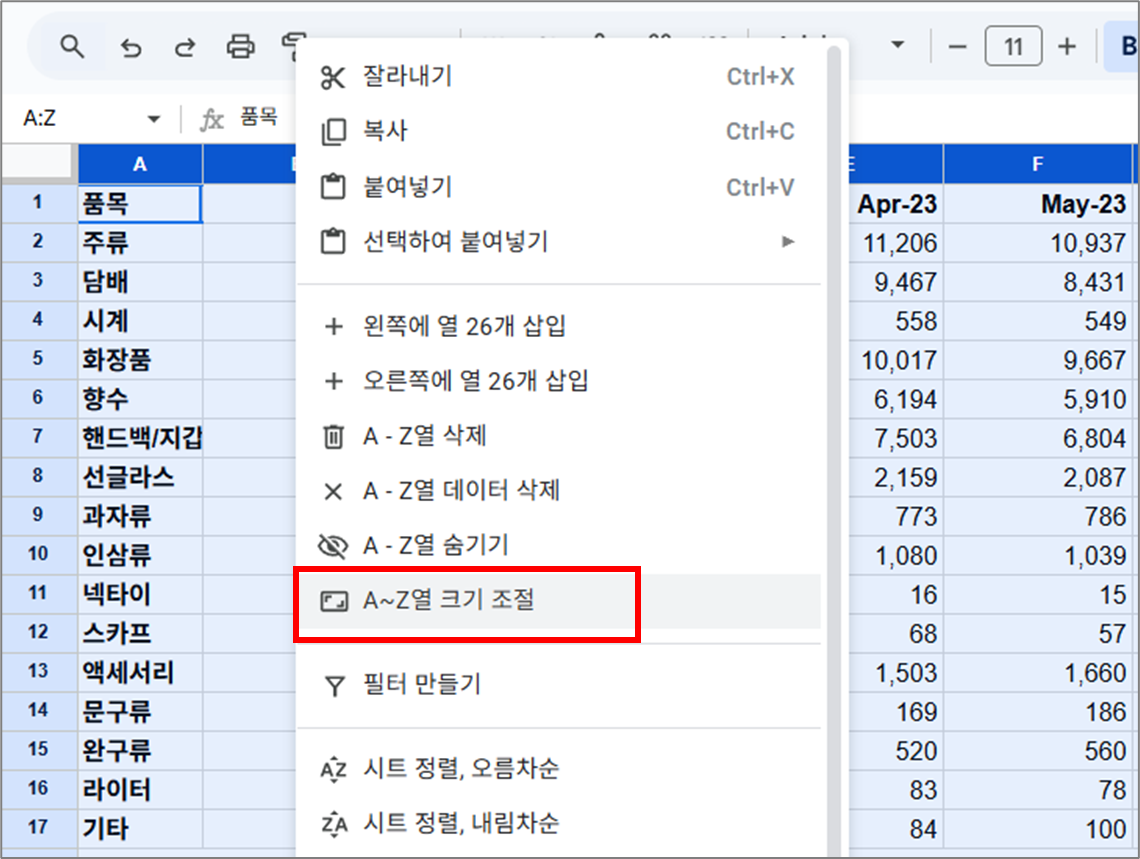Image resolution: width=1140 pixels, height=859 pixels.
Task: Click cell containing 주류
Action: (140, 242)
